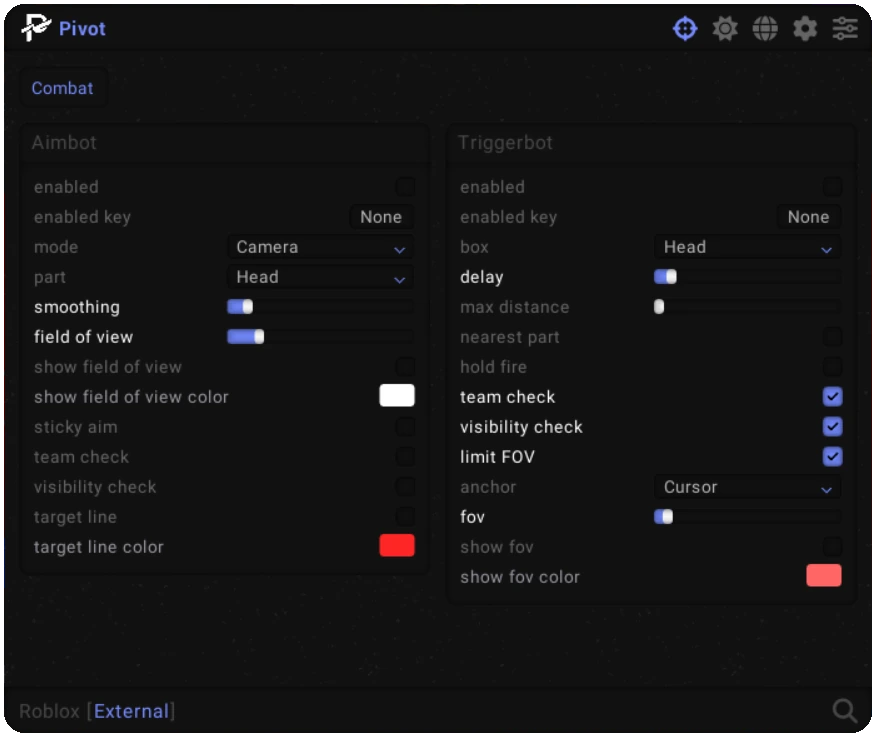Toggle the show fov checkbox
The height and width of the screenshot is (737, 876).
(832, 546)
